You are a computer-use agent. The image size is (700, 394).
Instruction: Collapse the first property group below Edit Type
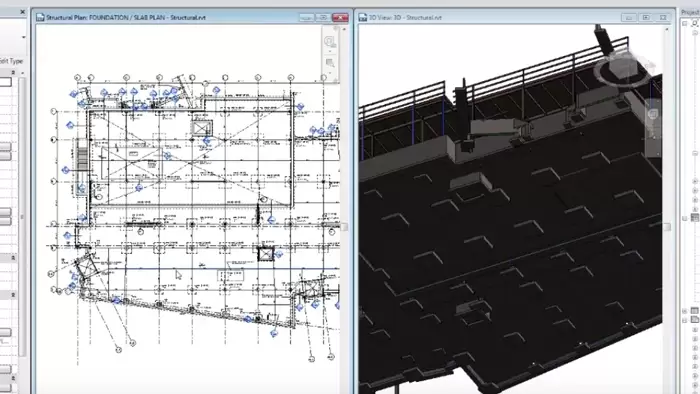13,72
